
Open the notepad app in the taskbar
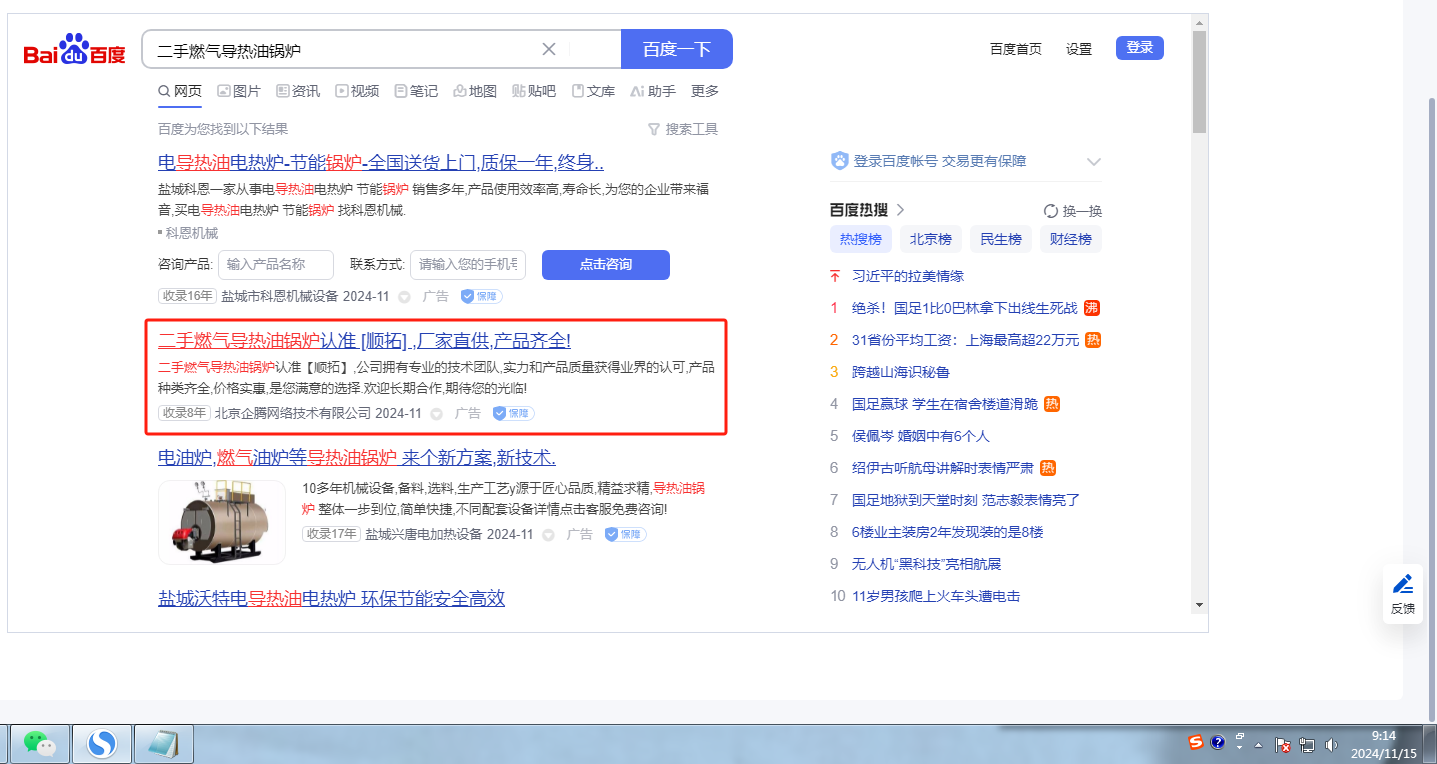[x=162, y=743]
